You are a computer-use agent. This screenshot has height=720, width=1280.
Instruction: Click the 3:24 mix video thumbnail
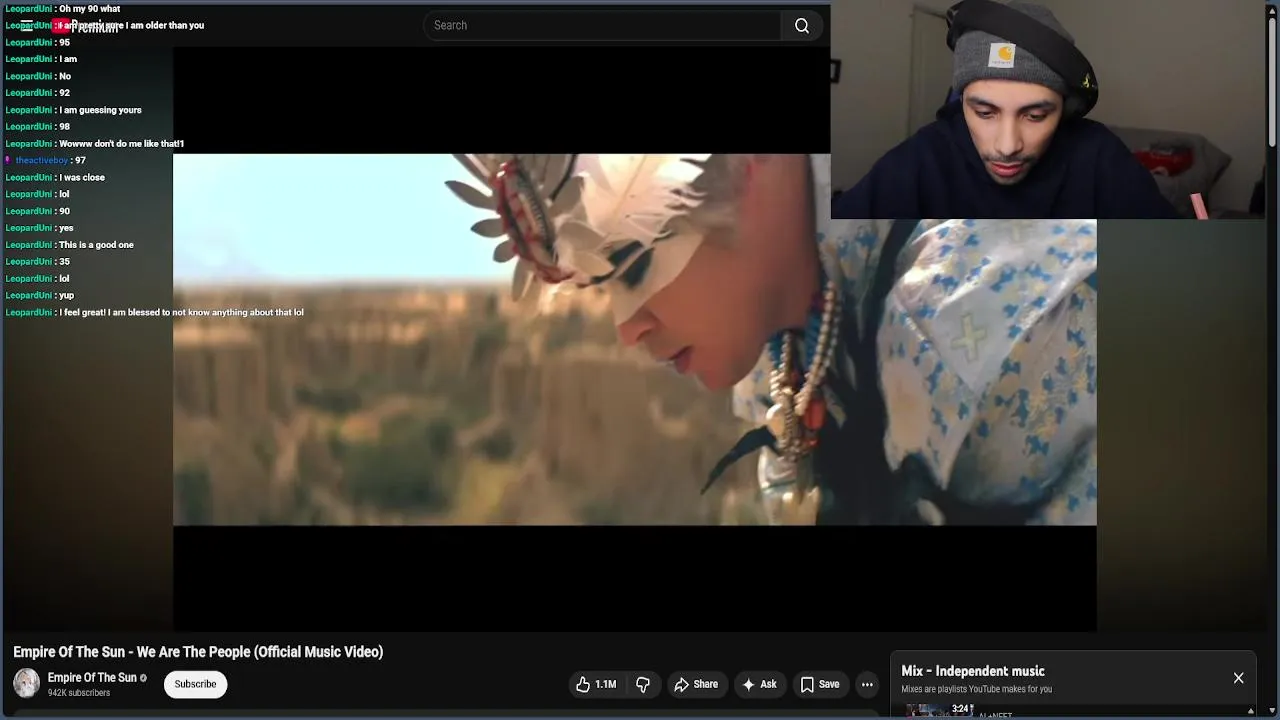(x=940, y=711)
